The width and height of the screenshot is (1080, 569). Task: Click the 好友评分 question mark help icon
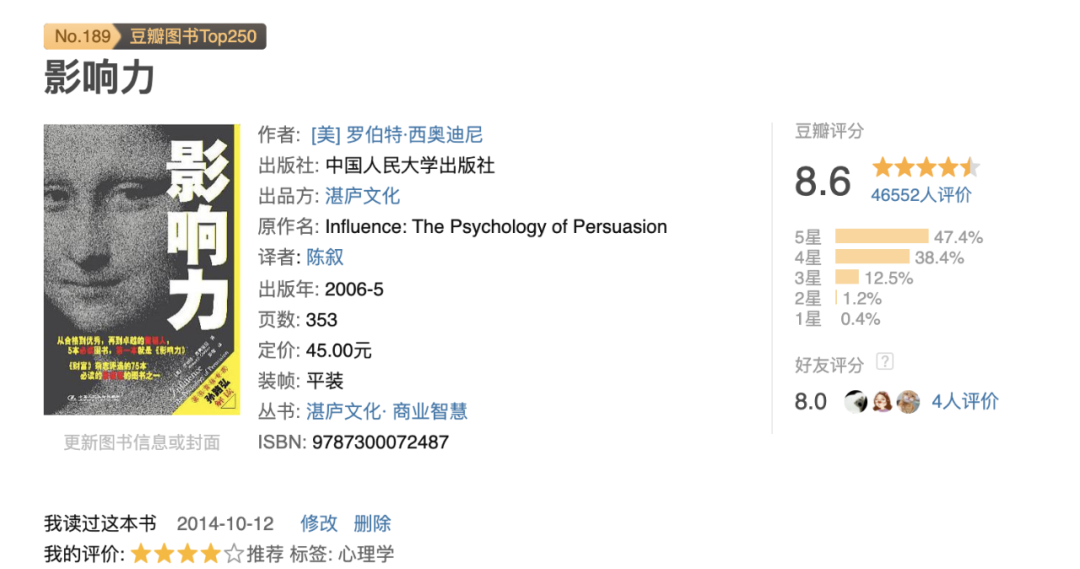click(x=884, y=362)
